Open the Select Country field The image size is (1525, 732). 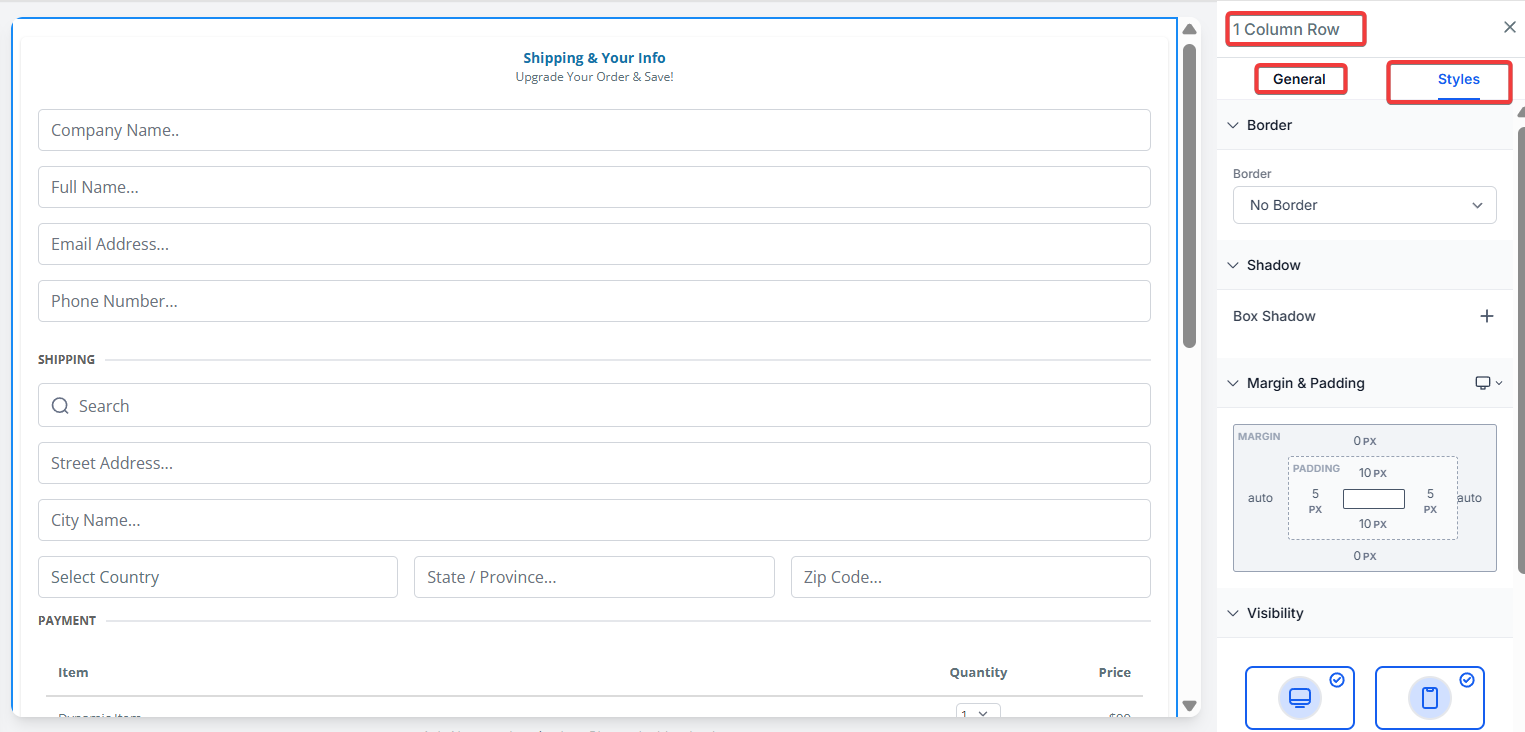[x=217, y=577]
